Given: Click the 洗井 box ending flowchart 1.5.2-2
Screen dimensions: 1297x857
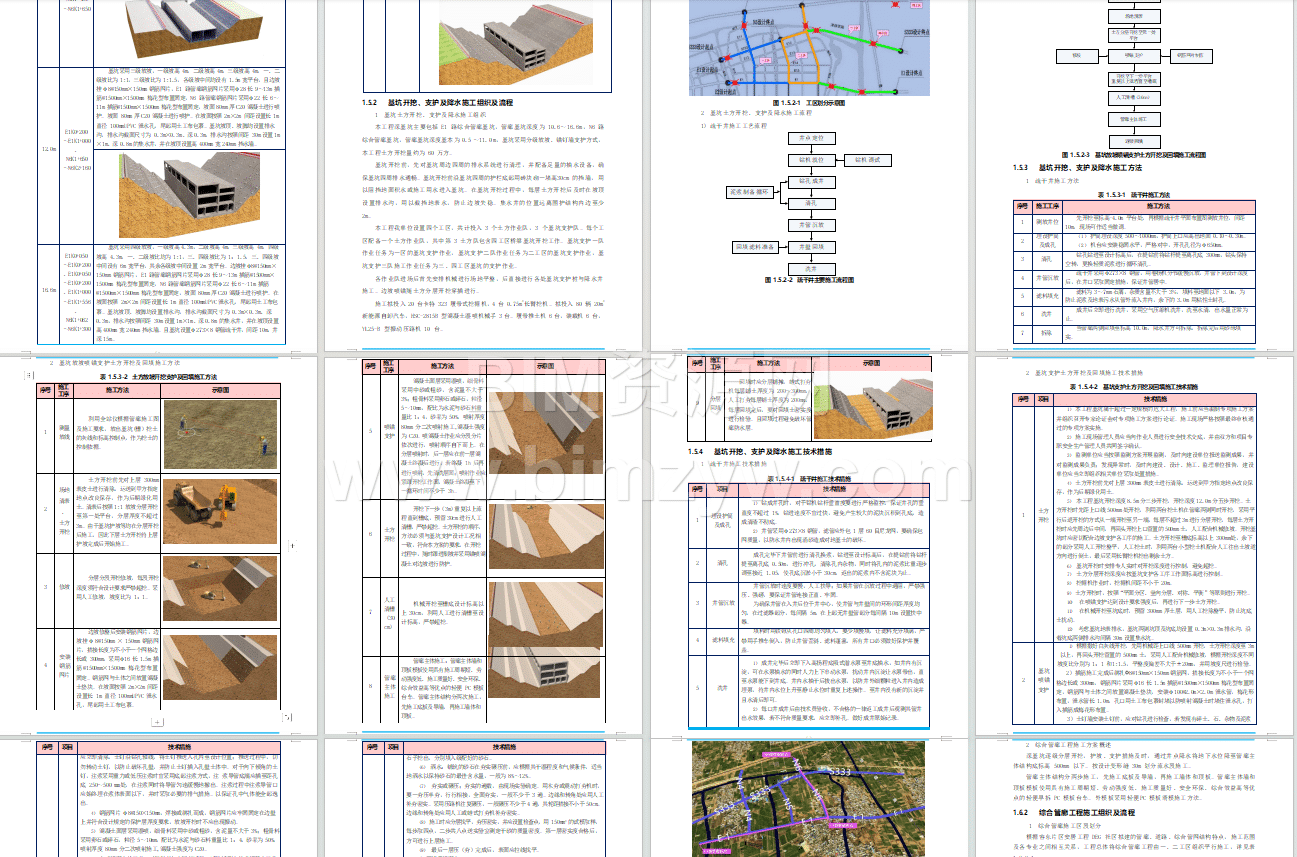Looking at the screenshot, I should coord(810,268).
